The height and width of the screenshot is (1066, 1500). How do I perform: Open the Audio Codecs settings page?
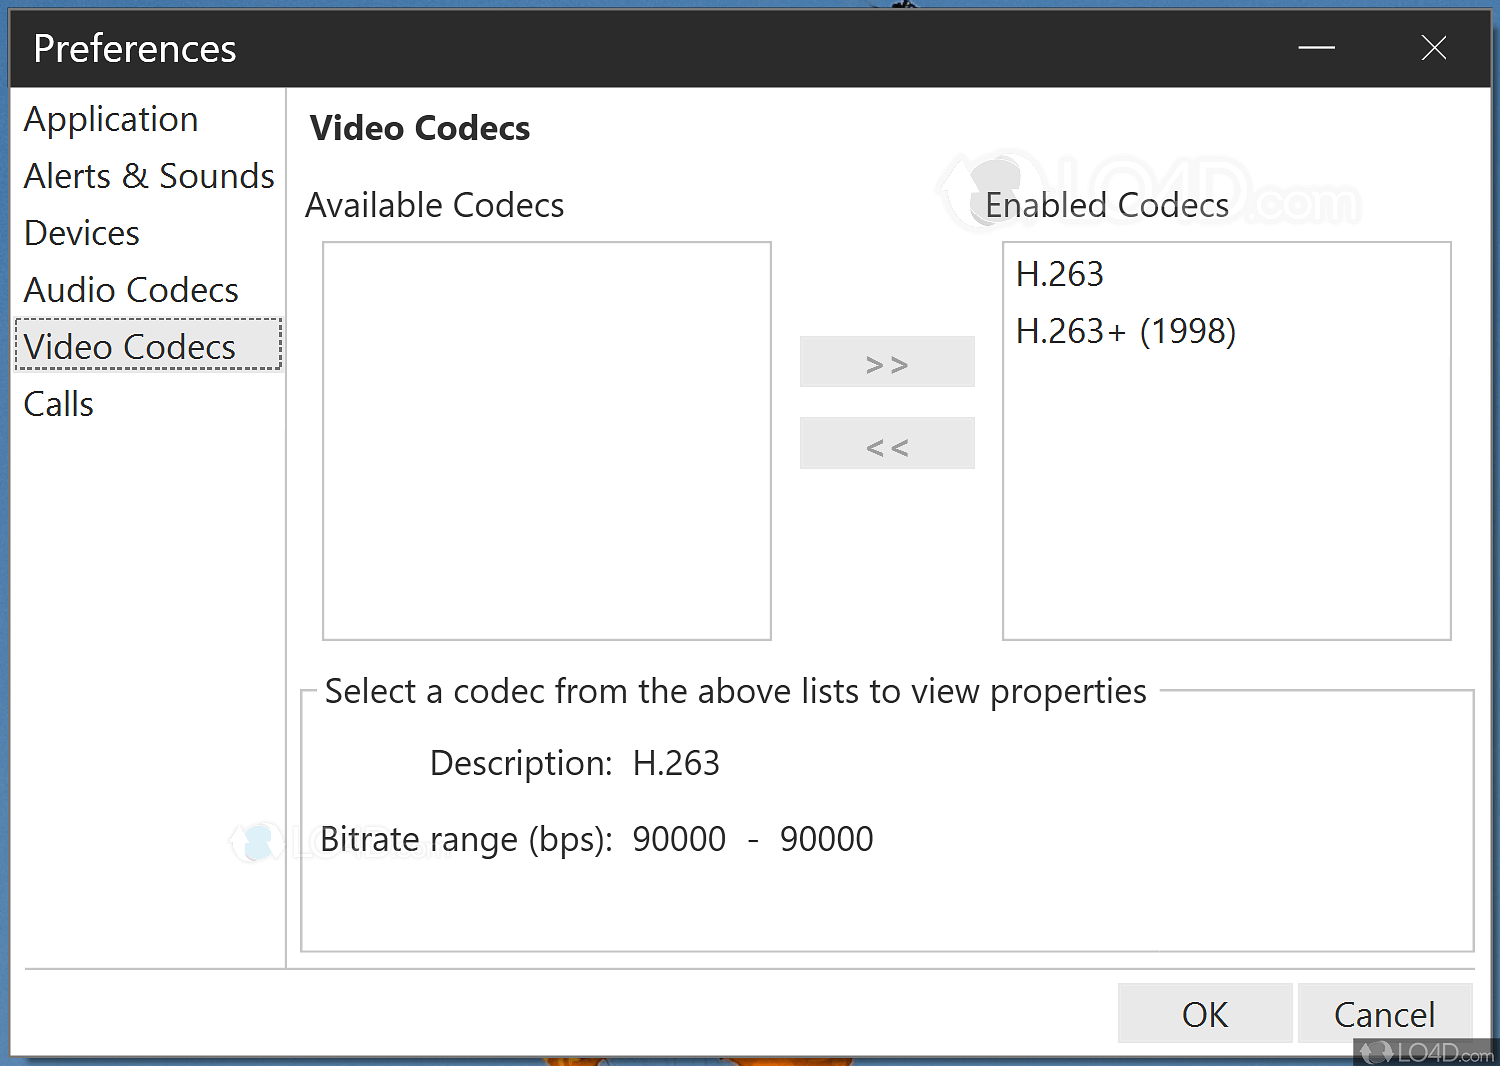131,289
